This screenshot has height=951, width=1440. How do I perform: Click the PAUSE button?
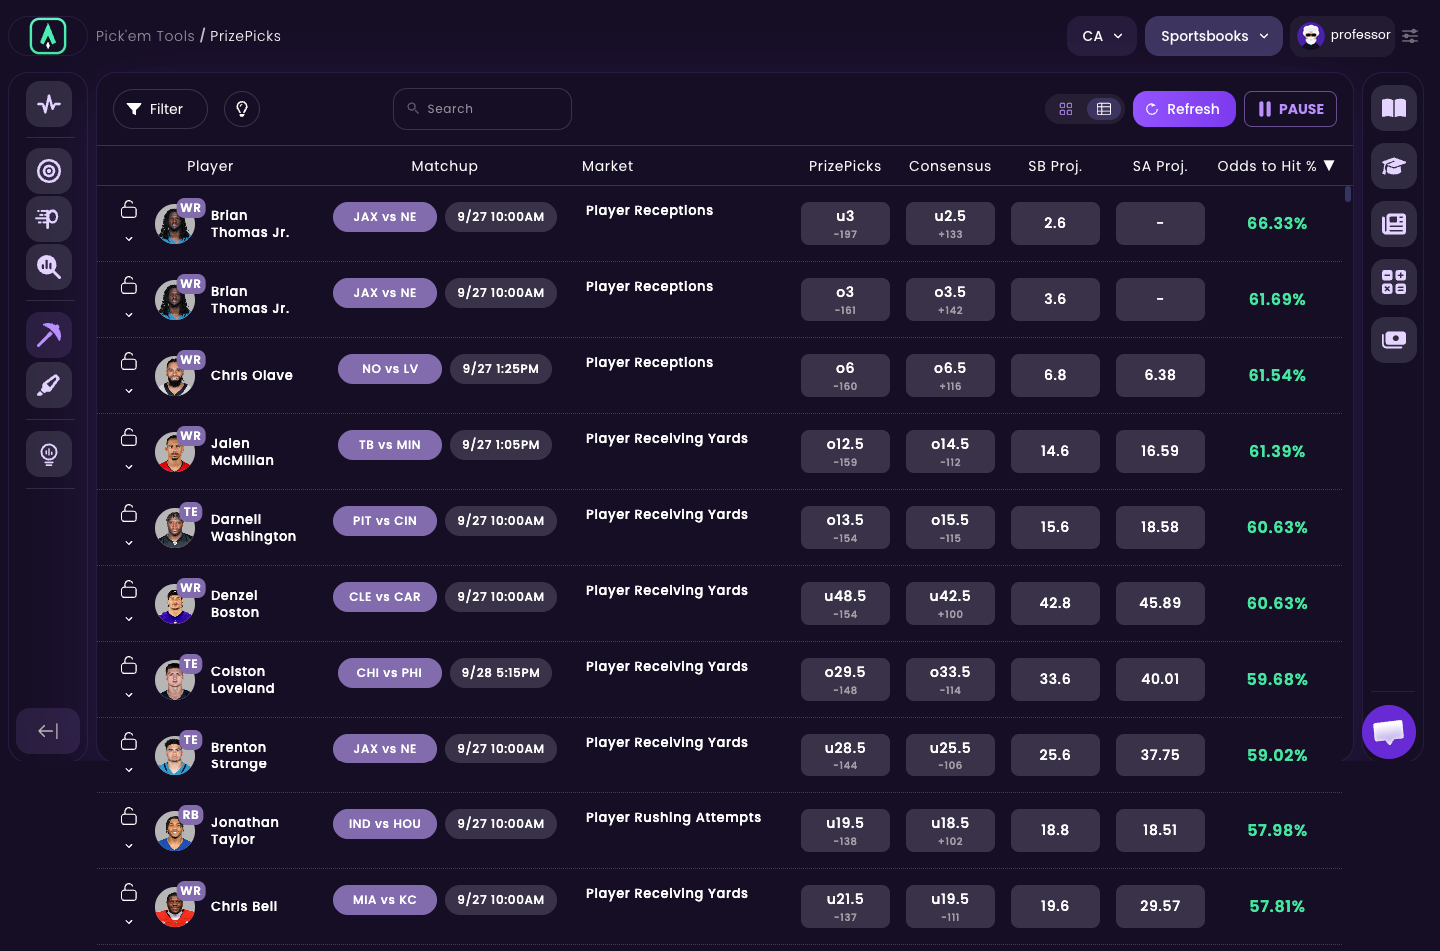(1290, 109)
